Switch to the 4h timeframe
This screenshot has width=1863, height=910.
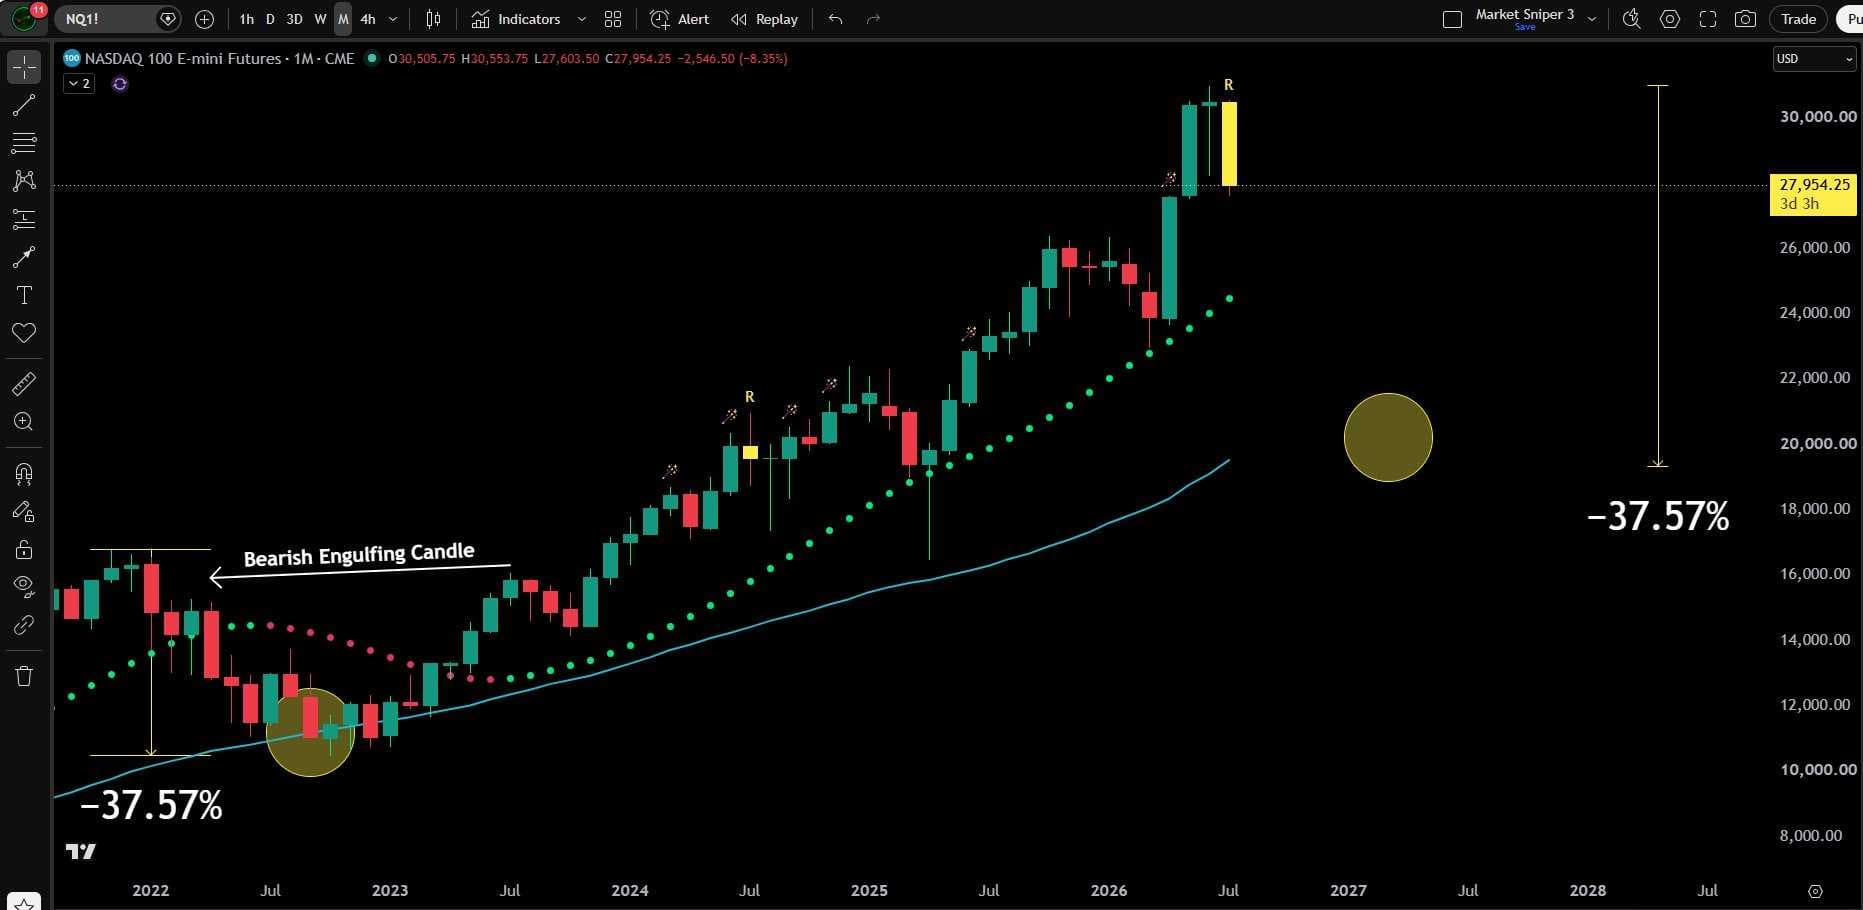coord(368,19)
